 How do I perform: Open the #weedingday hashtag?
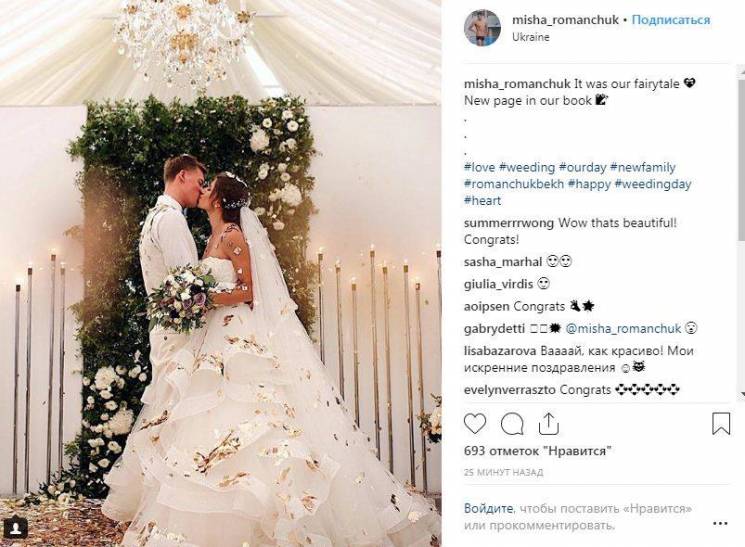[x=653, y=184]
